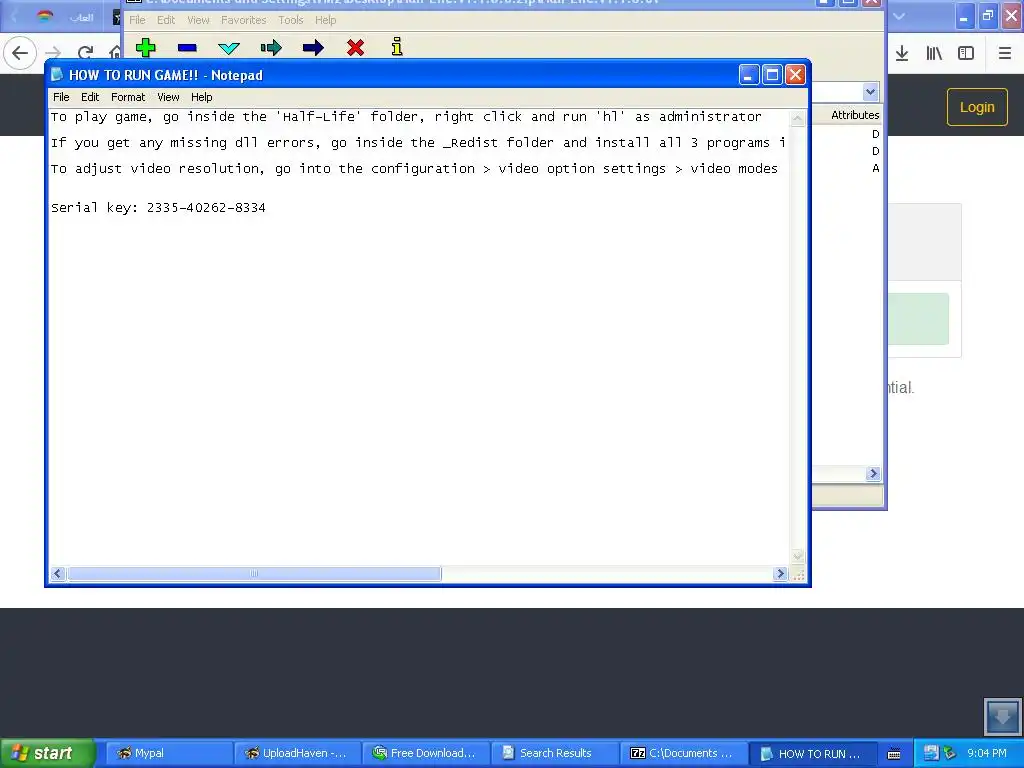Viewport: 1024px width, 768px height.
Task: Click the dark blue Move arrow icon in 7-Zip
Action: tap(313, 48)
